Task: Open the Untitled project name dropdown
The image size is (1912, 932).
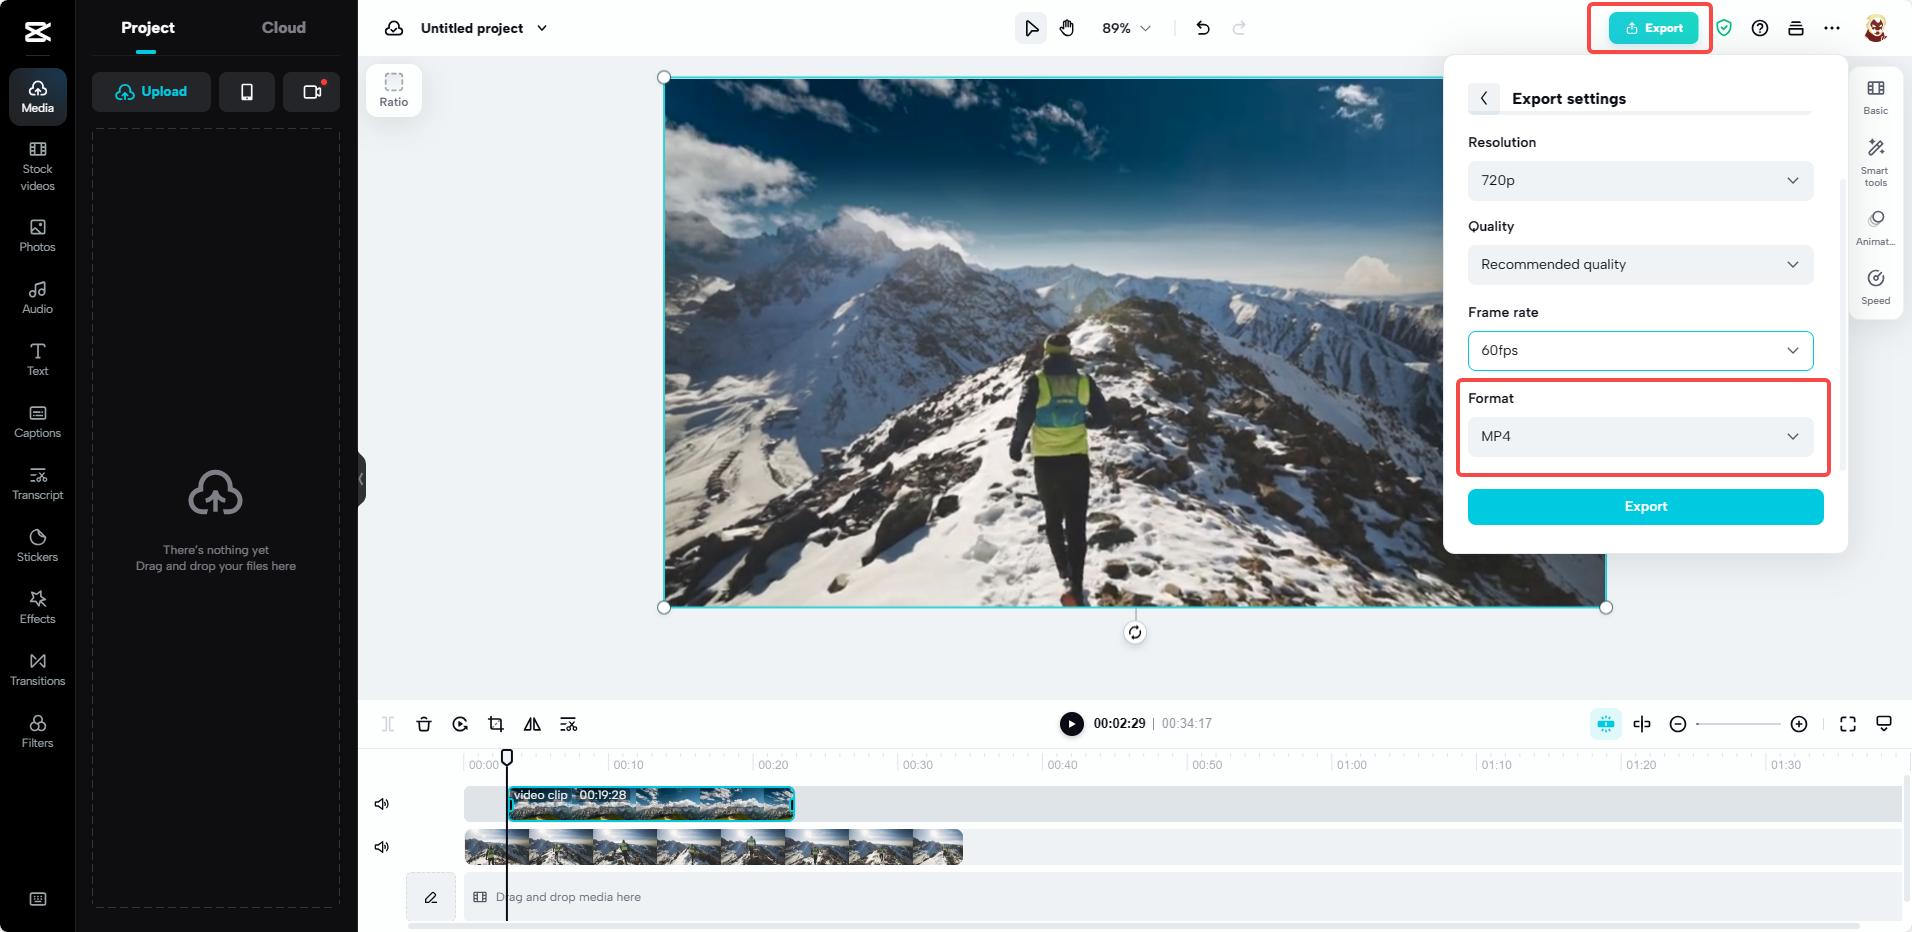Action: coord(485,28)
